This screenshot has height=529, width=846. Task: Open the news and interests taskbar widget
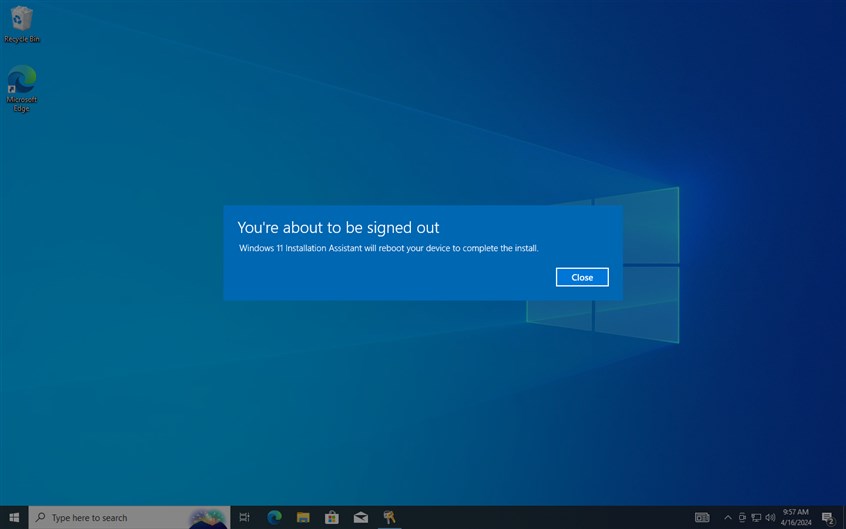point(702,517)
